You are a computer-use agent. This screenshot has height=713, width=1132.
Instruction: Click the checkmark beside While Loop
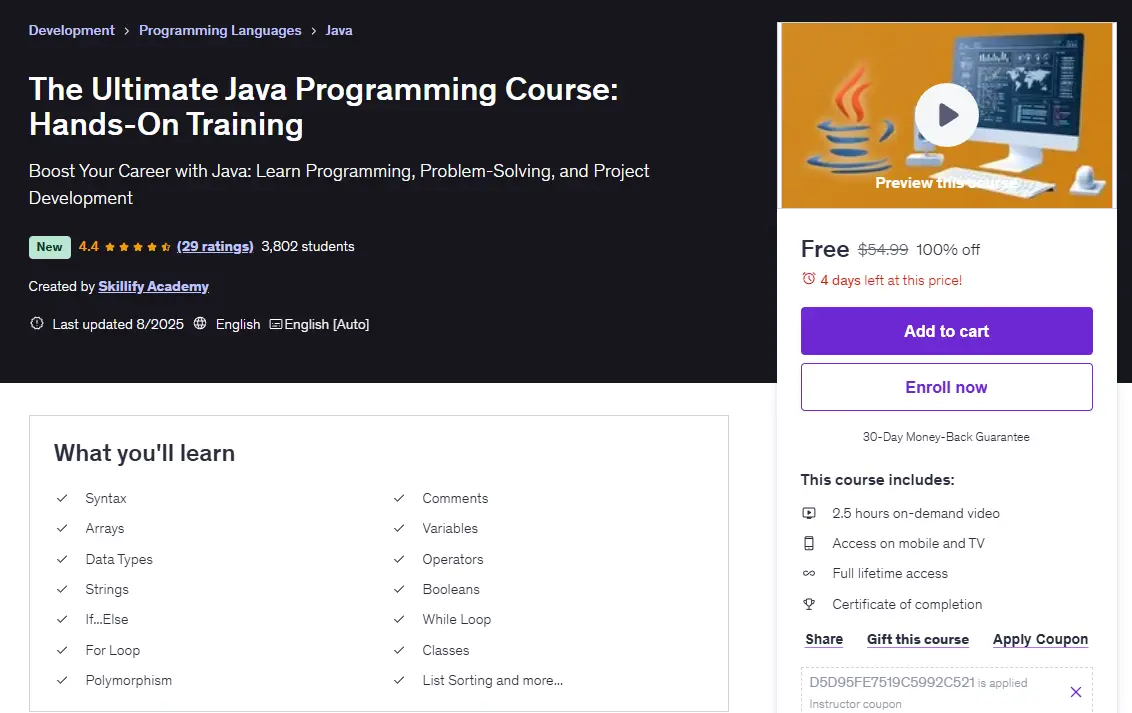coord(399,619)
